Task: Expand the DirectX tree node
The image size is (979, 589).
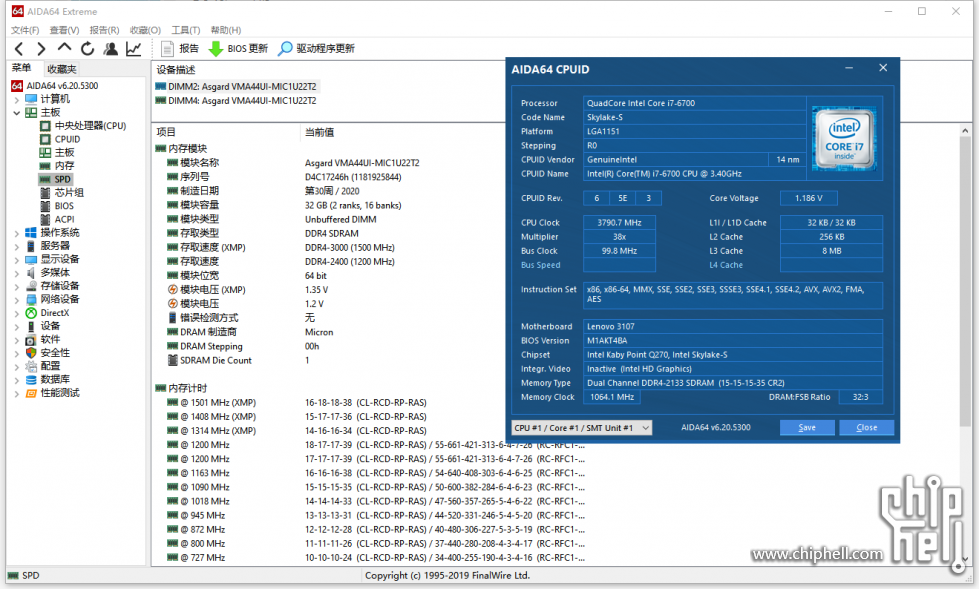Action: click(16, 313)
